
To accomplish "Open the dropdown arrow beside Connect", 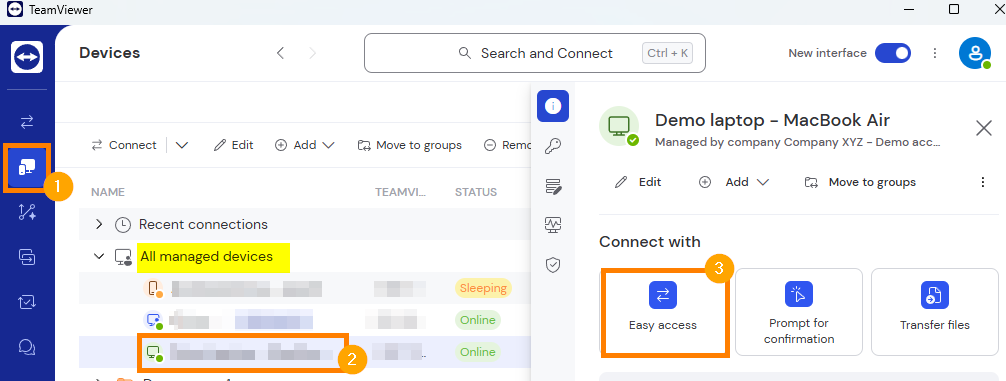I will point(182,145).
